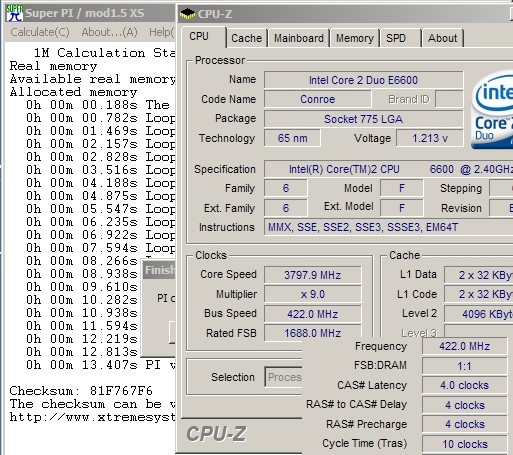Click the processor Name field Intel Core 2 Duo E6600
513x455 pixels.
[x=363, y=80]
